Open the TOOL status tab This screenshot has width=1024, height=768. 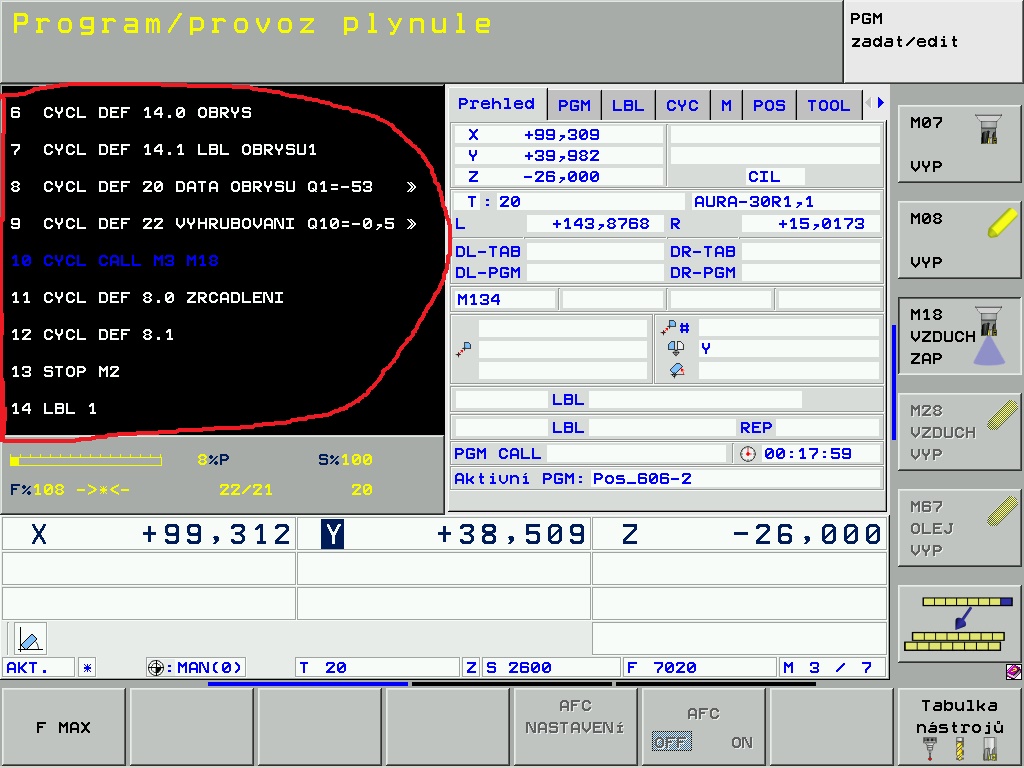pos(828,105)
